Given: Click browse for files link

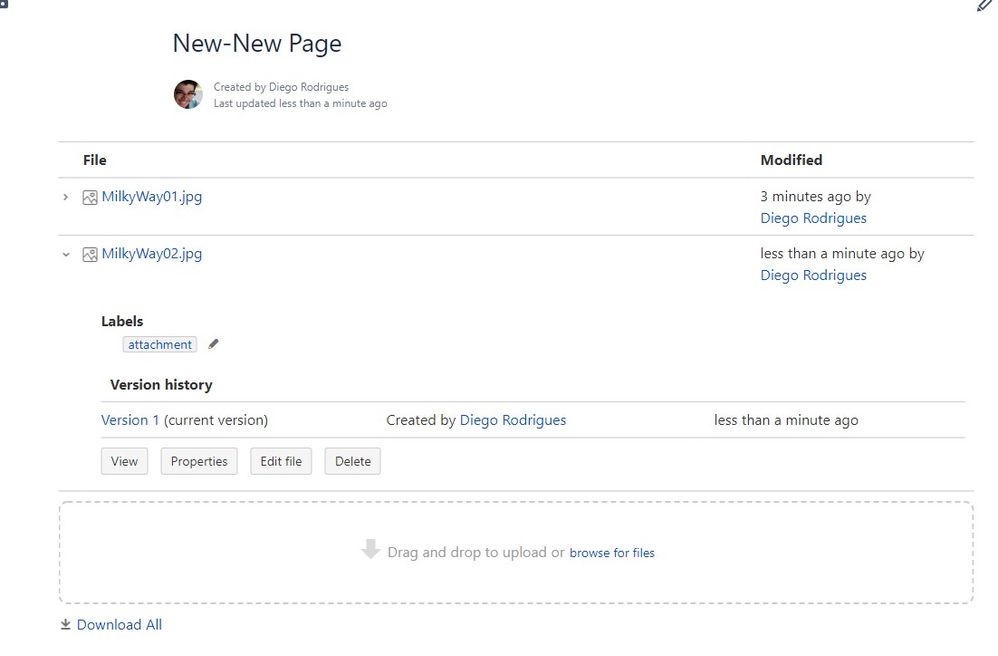Looking at the screenshot, I should tap(612, 553).
